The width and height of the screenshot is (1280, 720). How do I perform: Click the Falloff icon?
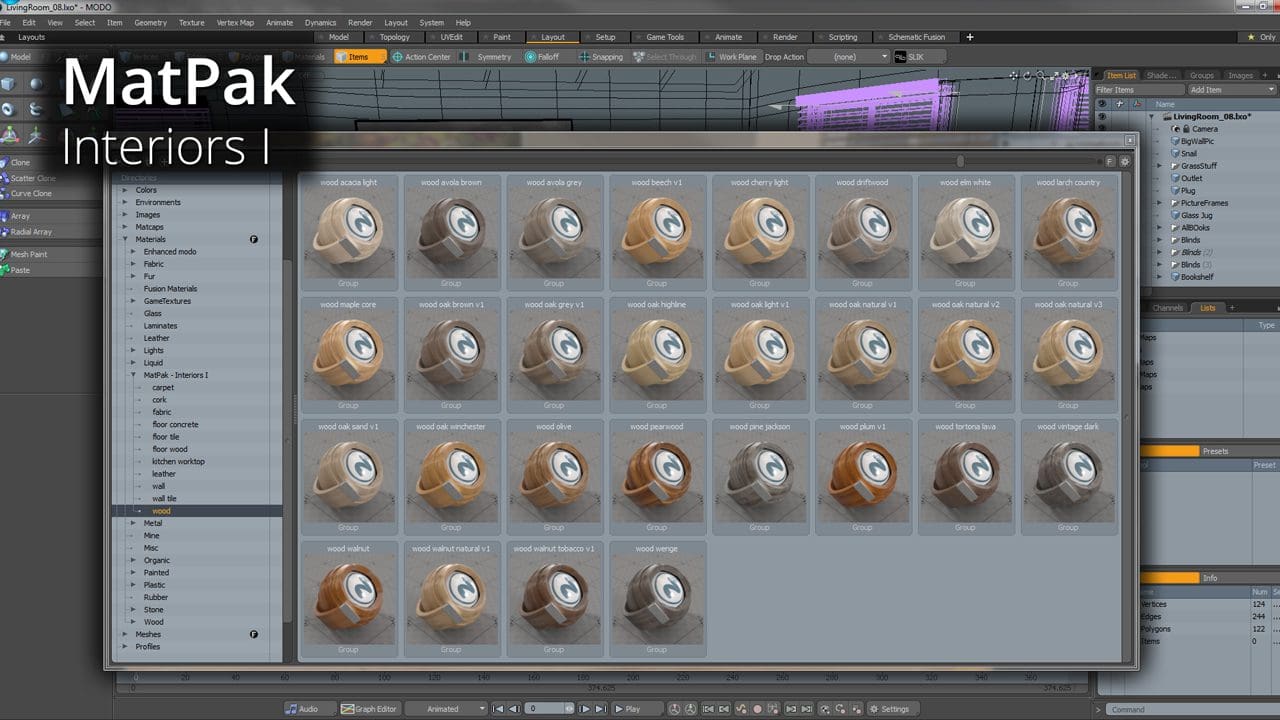[530, 57]
